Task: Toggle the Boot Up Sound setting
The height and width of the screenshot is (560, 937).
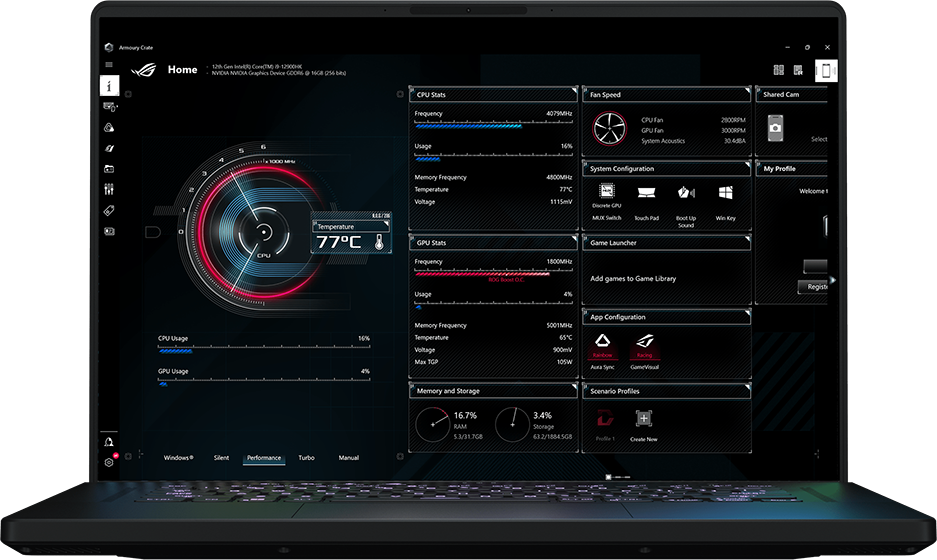Action: coord(686,206)
